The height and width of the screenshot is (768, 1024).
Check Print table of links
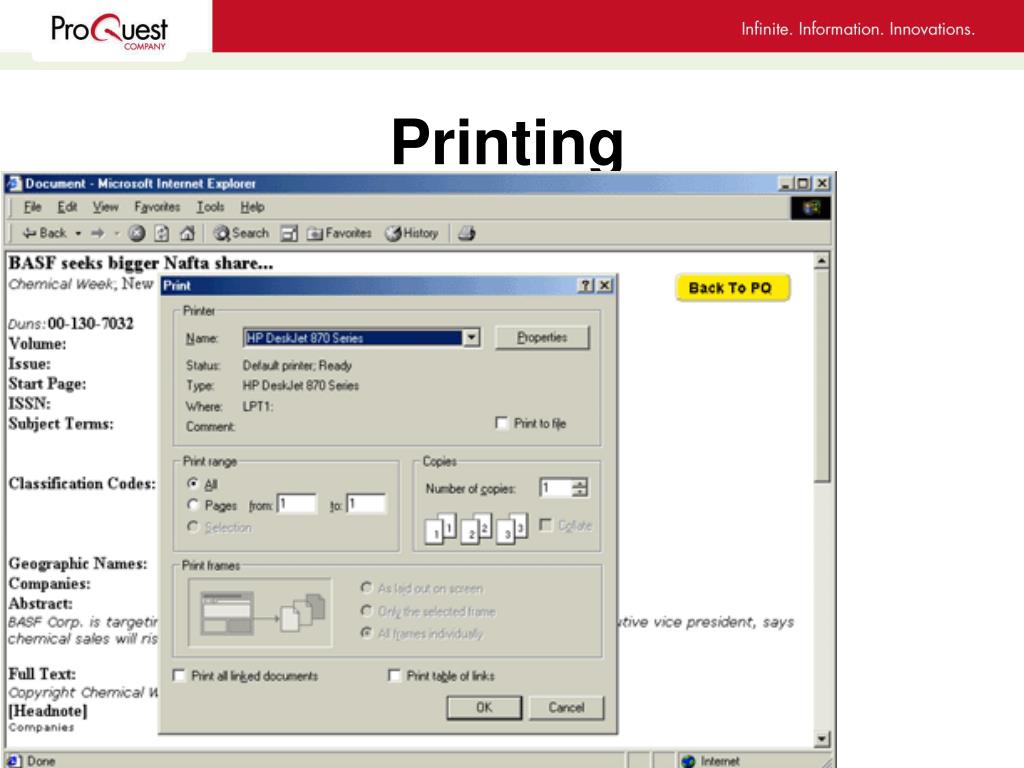coord(394,675)
